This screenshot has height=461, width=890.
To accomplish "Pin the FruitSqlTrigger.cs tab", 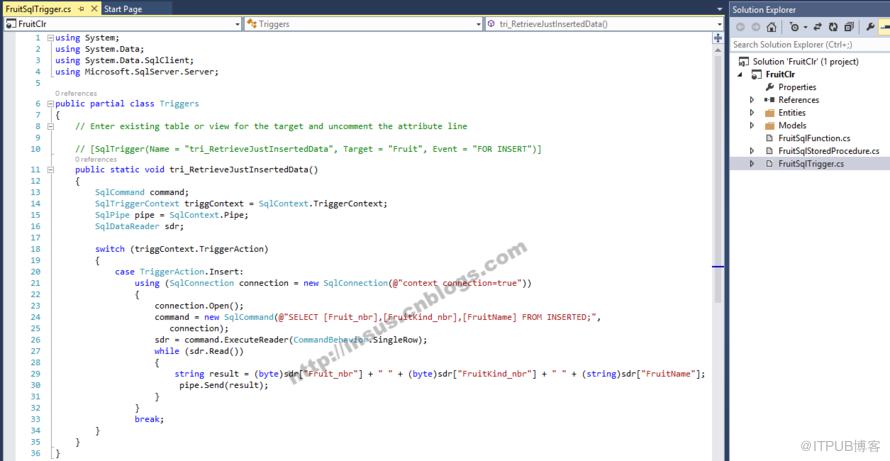I will point(82,9).
